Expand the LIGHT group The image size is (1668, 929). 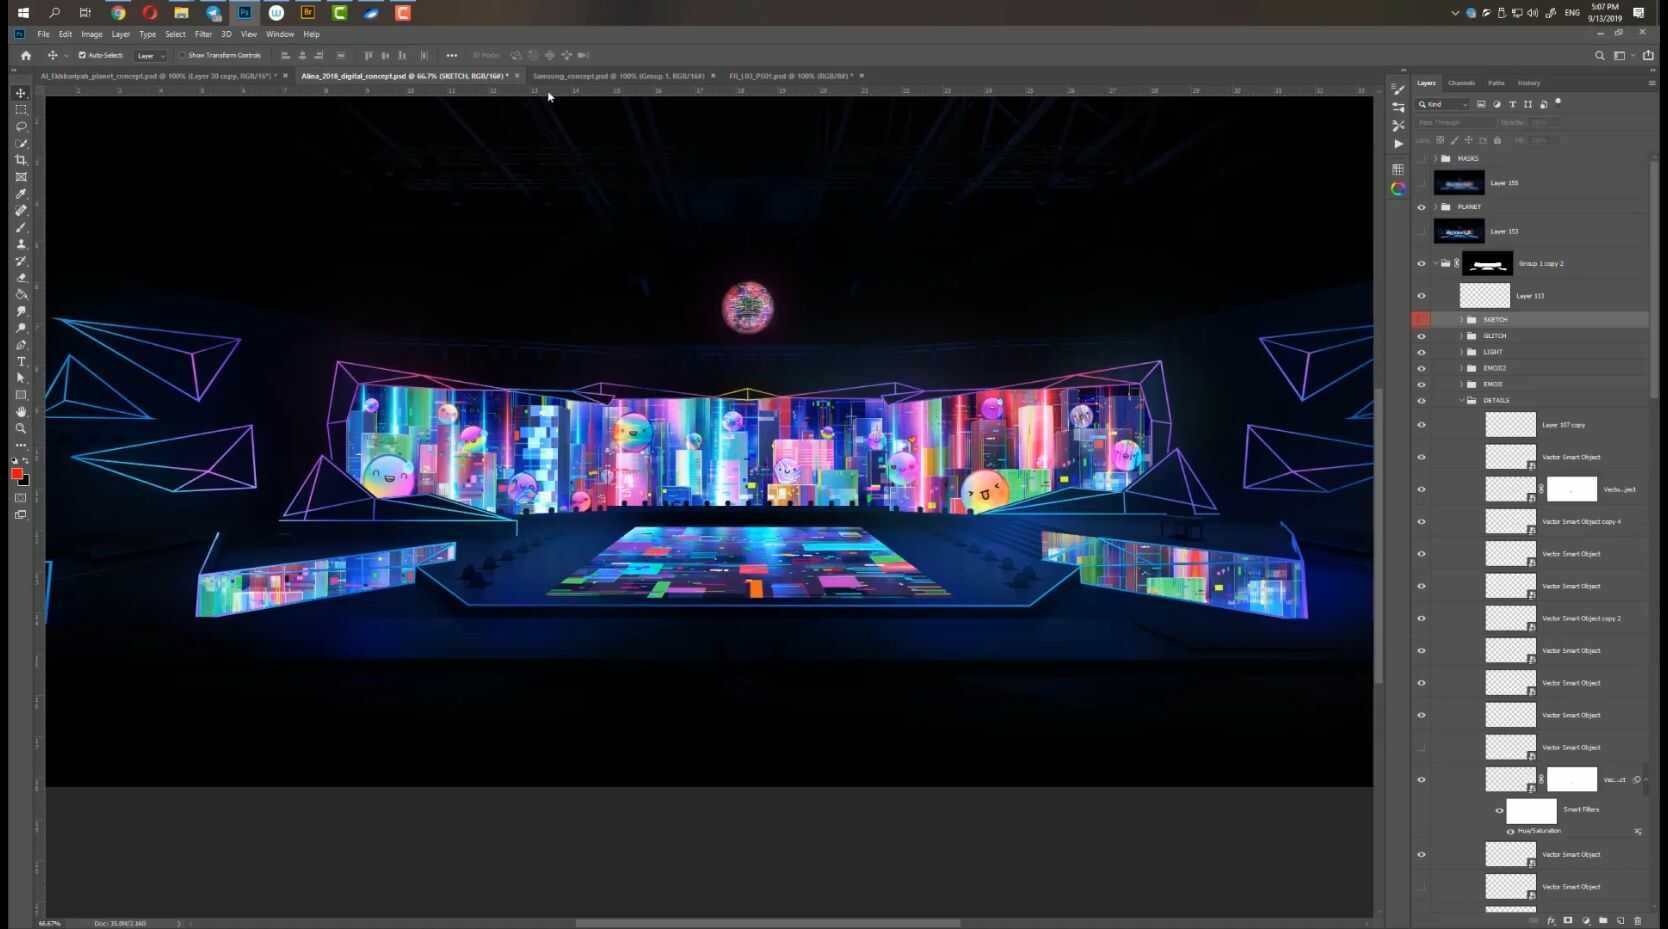coord(1462,352)
